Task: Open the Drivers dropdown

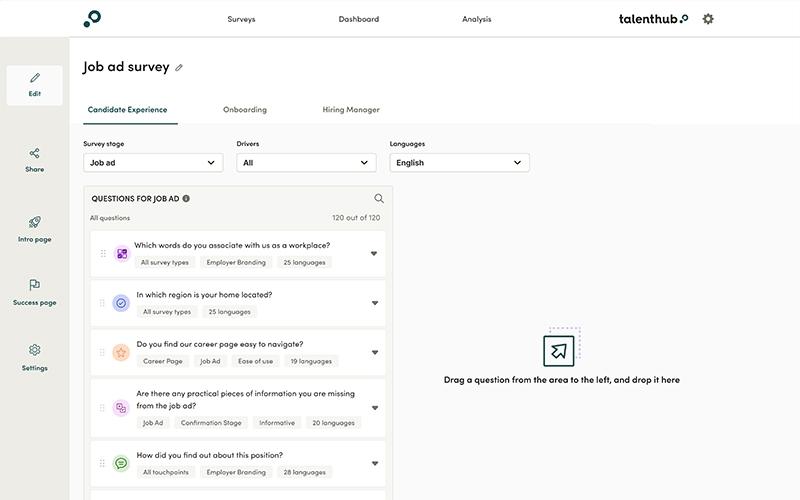Action: pyautogui.click(x=306, y=163)
